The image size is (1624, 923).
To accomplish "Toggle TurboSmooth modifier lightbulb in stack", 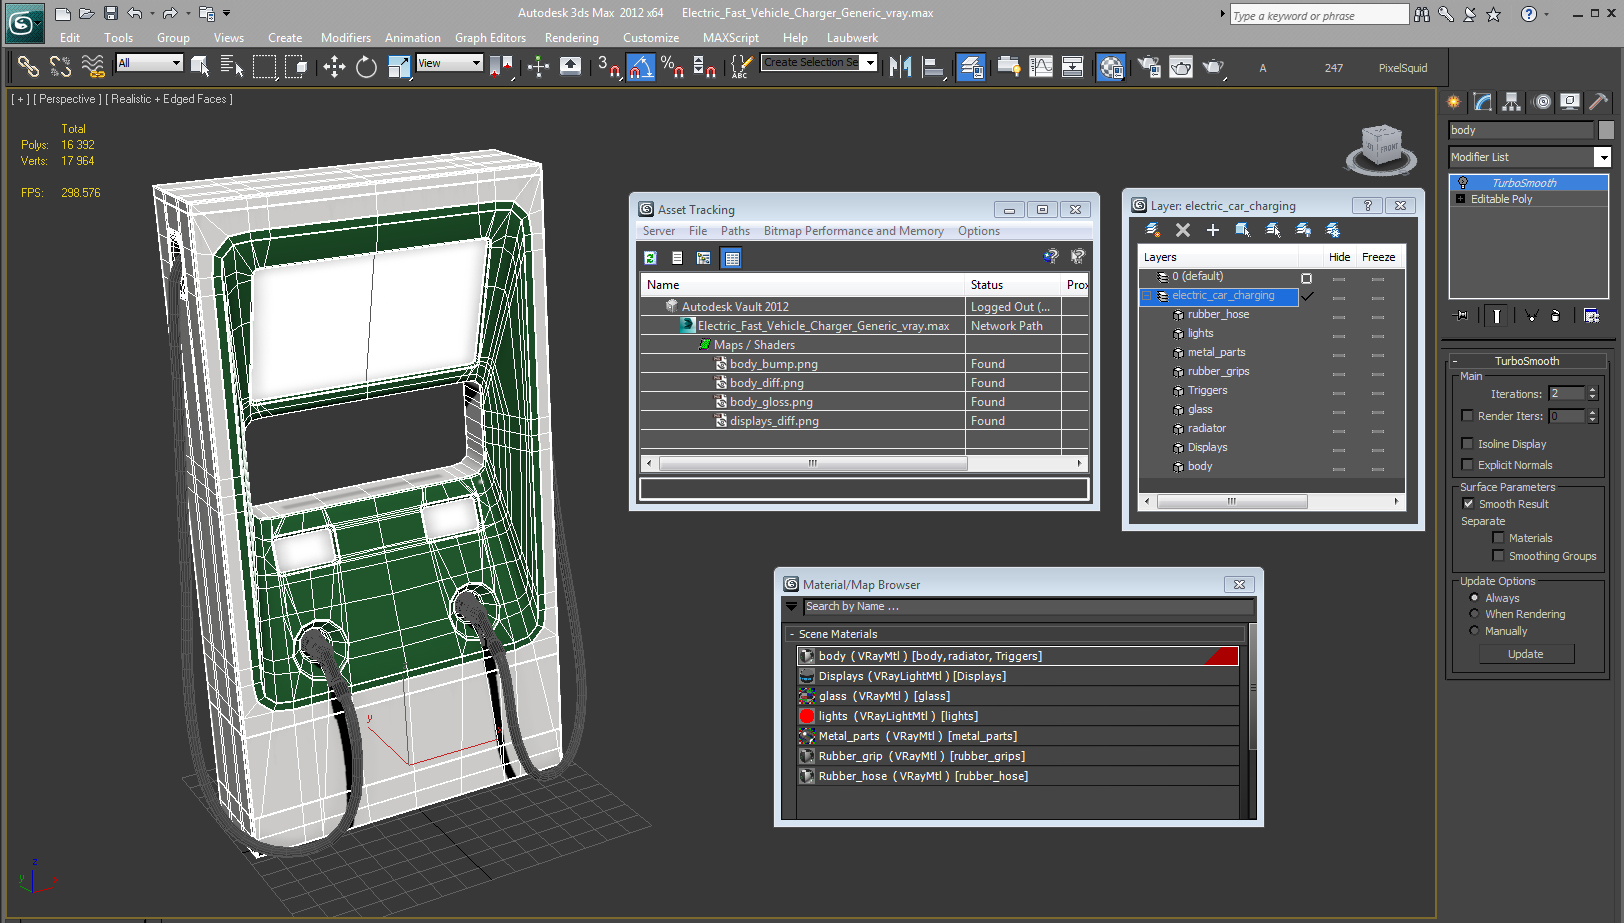I will pos(1463,183).
